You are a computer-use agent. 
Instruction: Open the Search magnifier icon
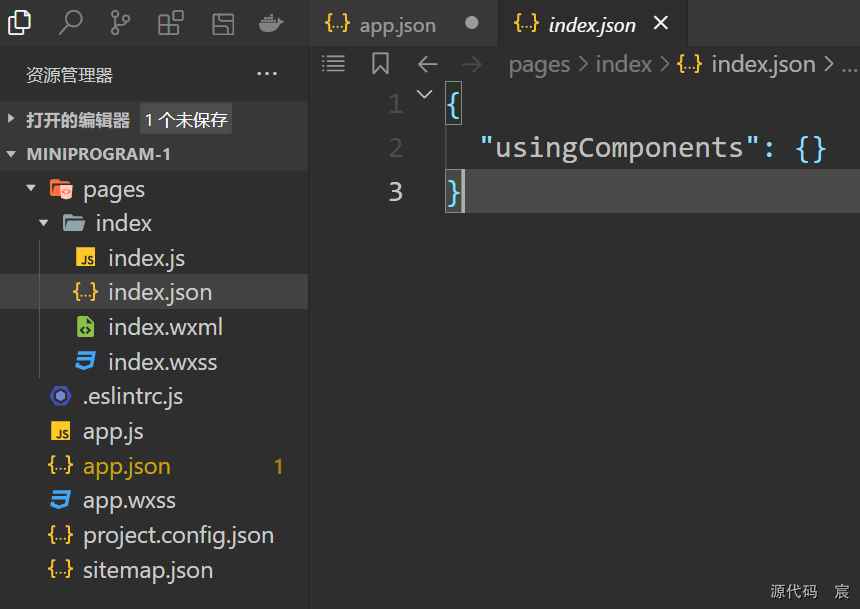[70, 23]
